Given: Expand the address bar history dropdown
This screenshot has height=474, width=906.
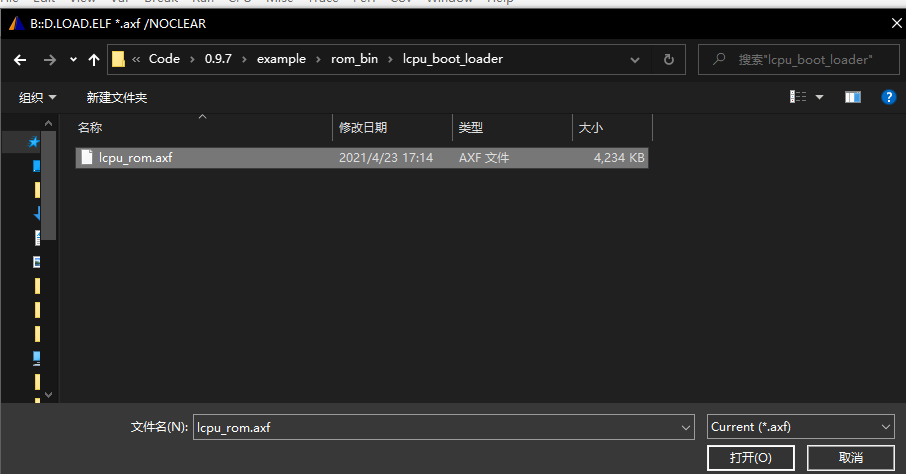Looking at the screenshot, I should point(635,59).
